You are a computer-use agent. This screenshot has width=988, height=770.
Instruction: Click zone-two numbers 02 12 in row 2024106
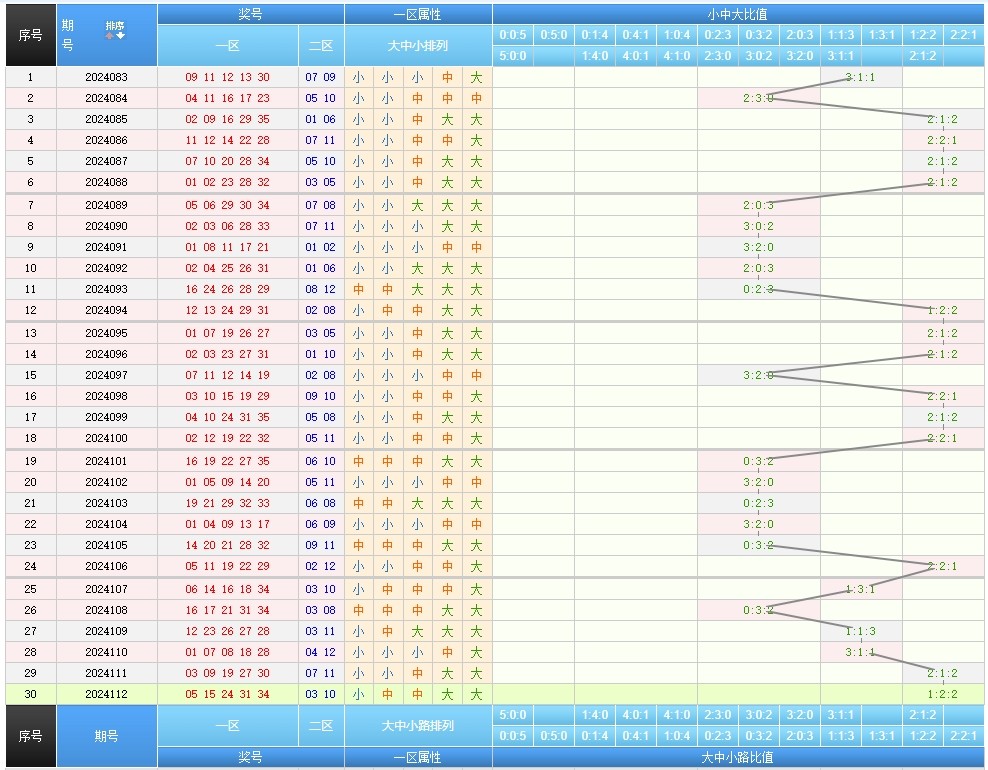coord(321,566)
